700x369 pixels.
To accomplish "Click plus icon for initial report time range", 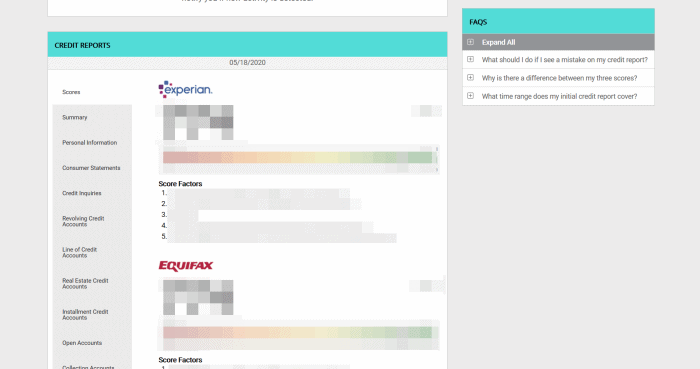I will click(470, 96).
